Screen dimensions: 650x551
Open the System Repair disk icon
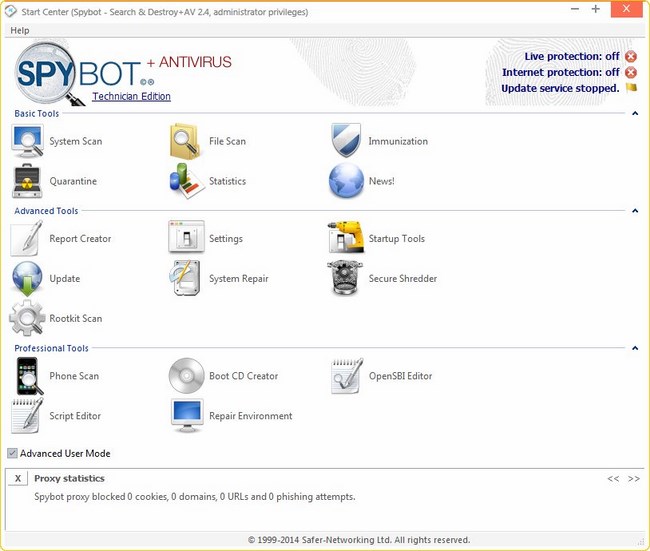185,277
